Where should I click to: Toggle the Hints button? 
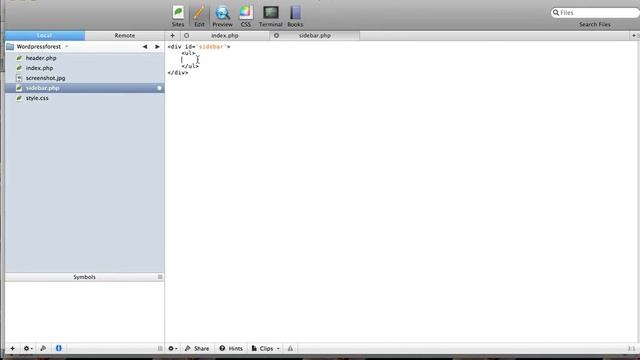231,348
